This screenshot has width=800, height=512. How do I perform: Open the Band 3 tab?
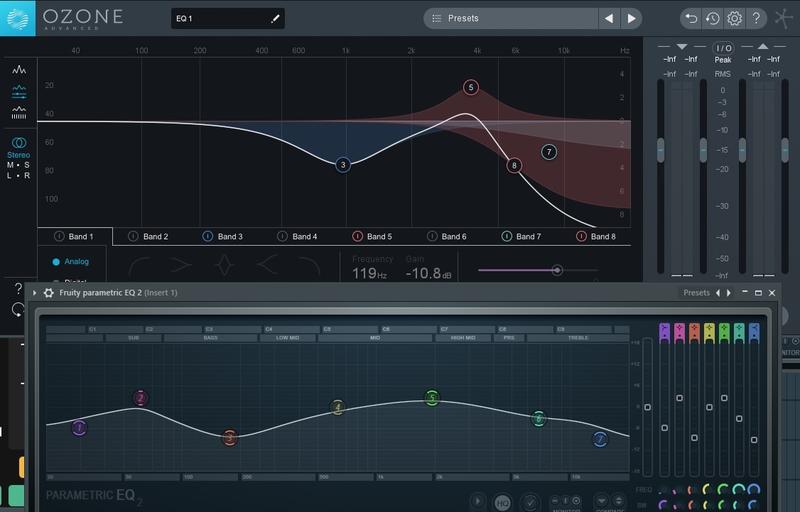[223, 237]
